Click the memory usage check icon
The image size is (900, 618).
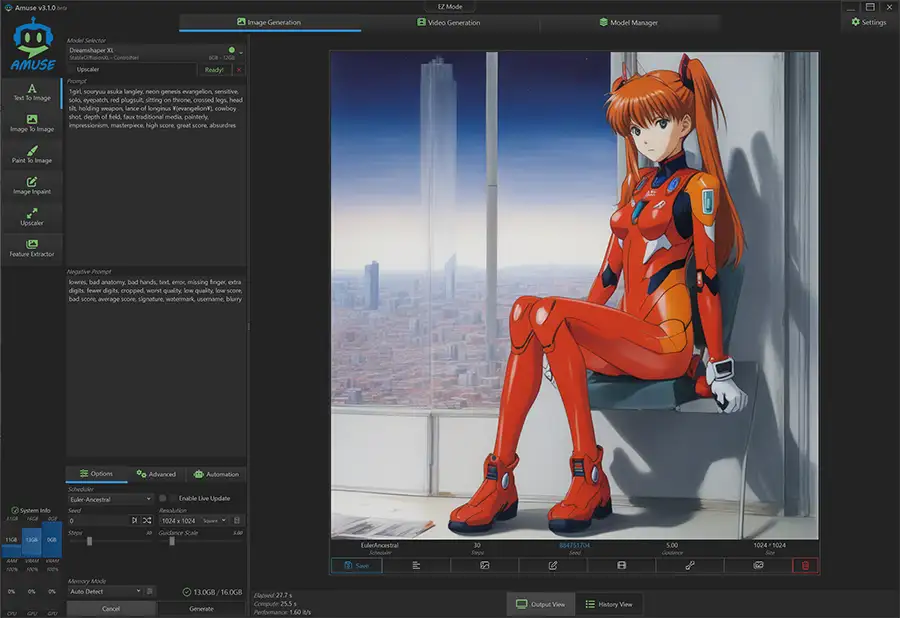coord(187,592)
